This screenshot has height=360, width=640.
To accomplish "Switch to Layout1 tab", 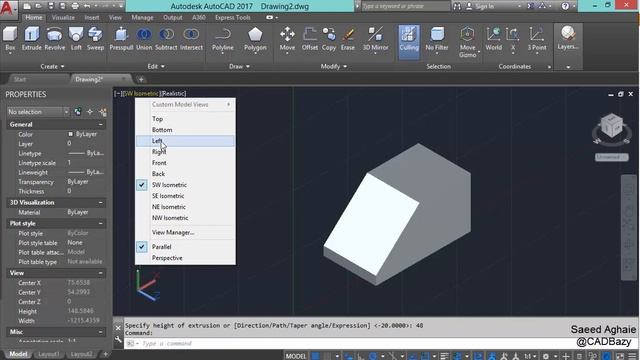I will pyautogui.click(x=49, y=354).
